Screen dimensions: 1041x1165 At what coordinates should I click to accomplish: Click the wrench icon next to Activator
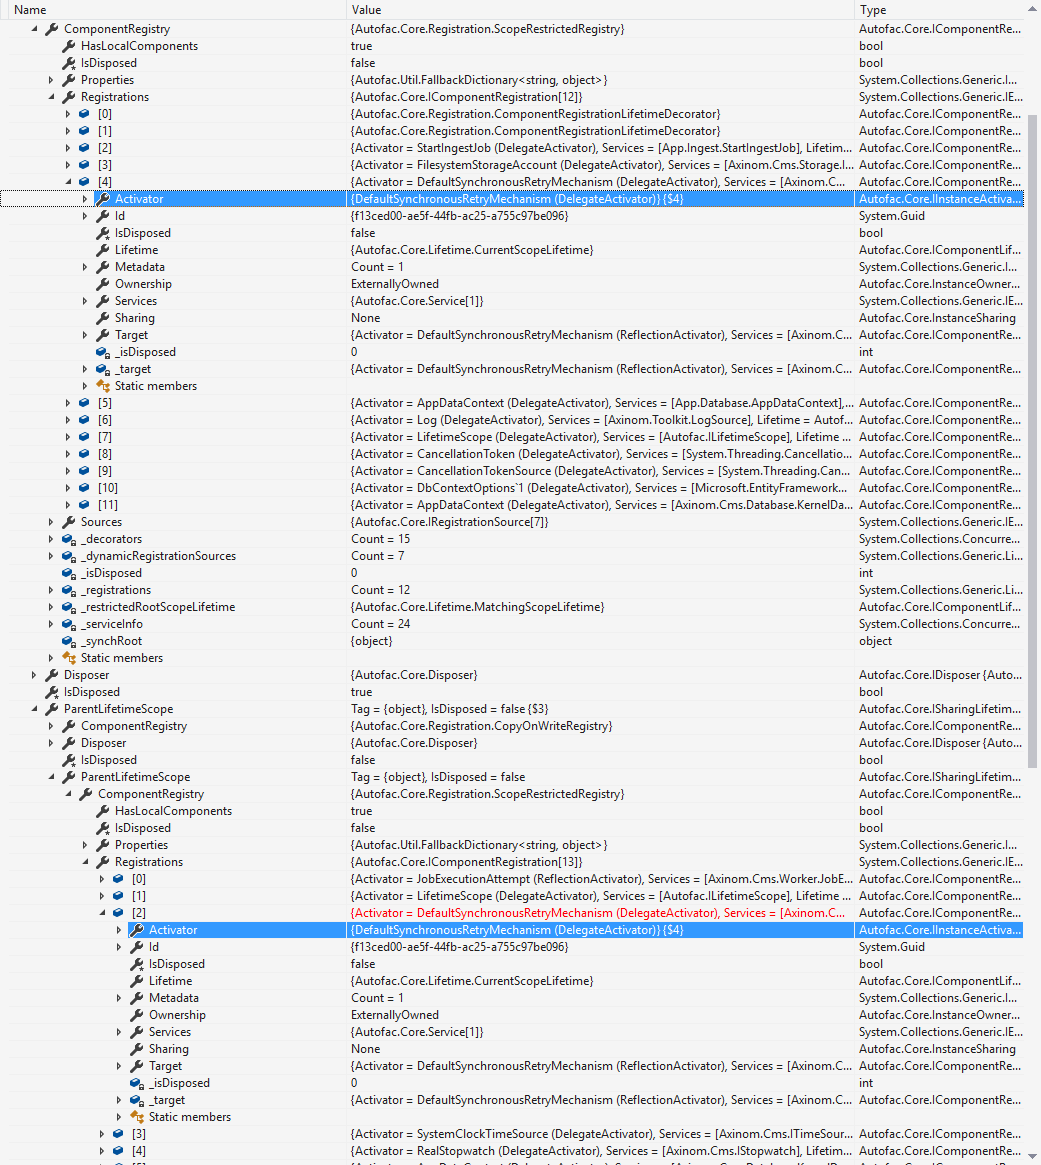point(101,198)
